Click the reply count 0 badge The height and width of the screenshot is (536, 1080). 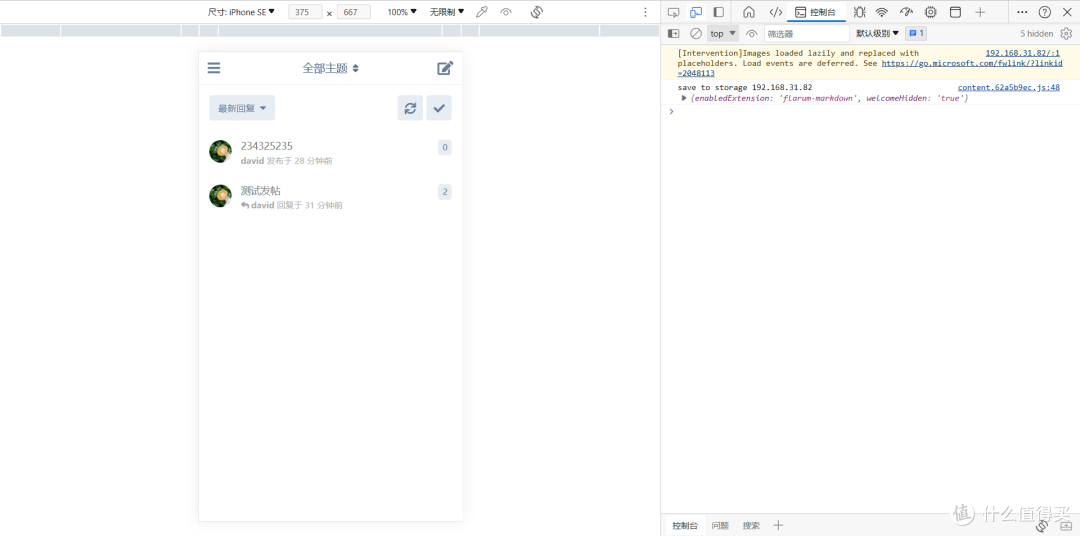coord(445,147)
